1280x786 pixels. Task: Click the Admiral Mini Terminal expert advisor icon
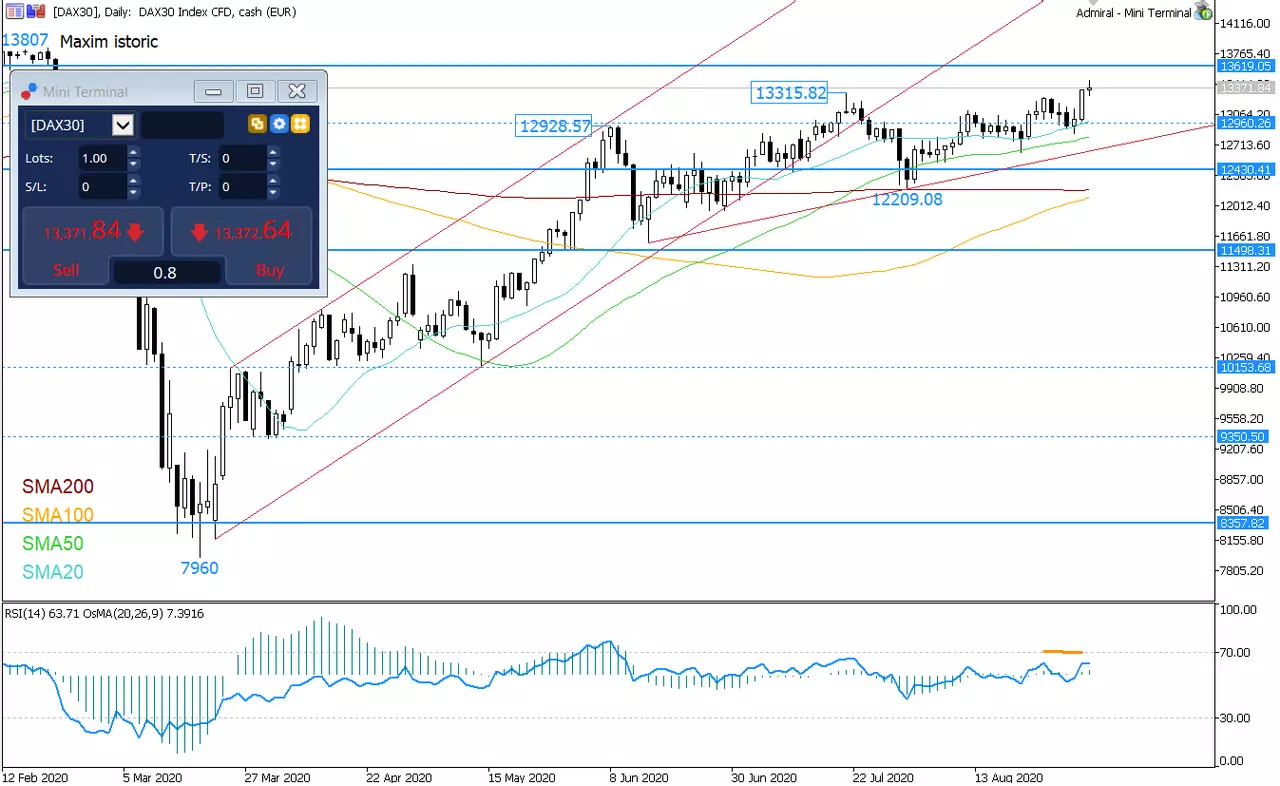coord(1203,11)
